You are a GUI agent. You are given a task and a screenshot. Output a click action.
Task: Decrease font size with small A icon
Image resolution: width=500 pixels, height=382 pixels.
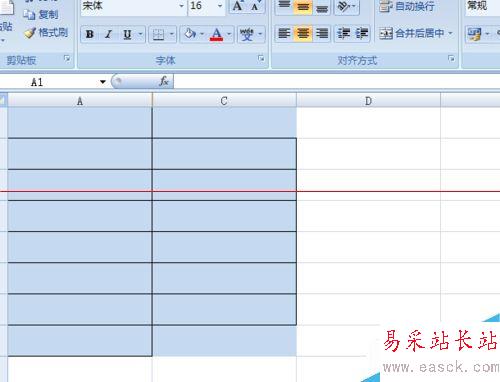(x=255, y=6)
